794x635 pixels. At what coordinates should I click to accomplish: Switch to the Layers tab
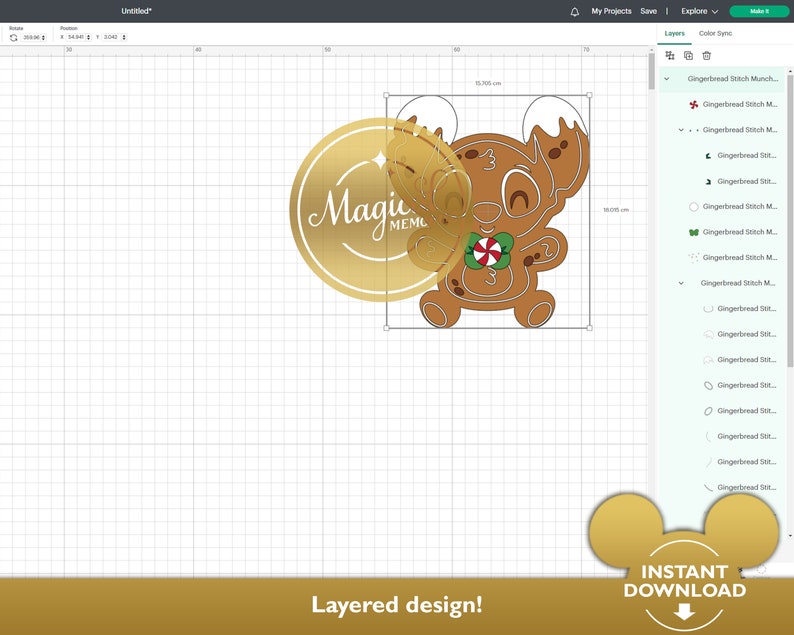[674, 33]
